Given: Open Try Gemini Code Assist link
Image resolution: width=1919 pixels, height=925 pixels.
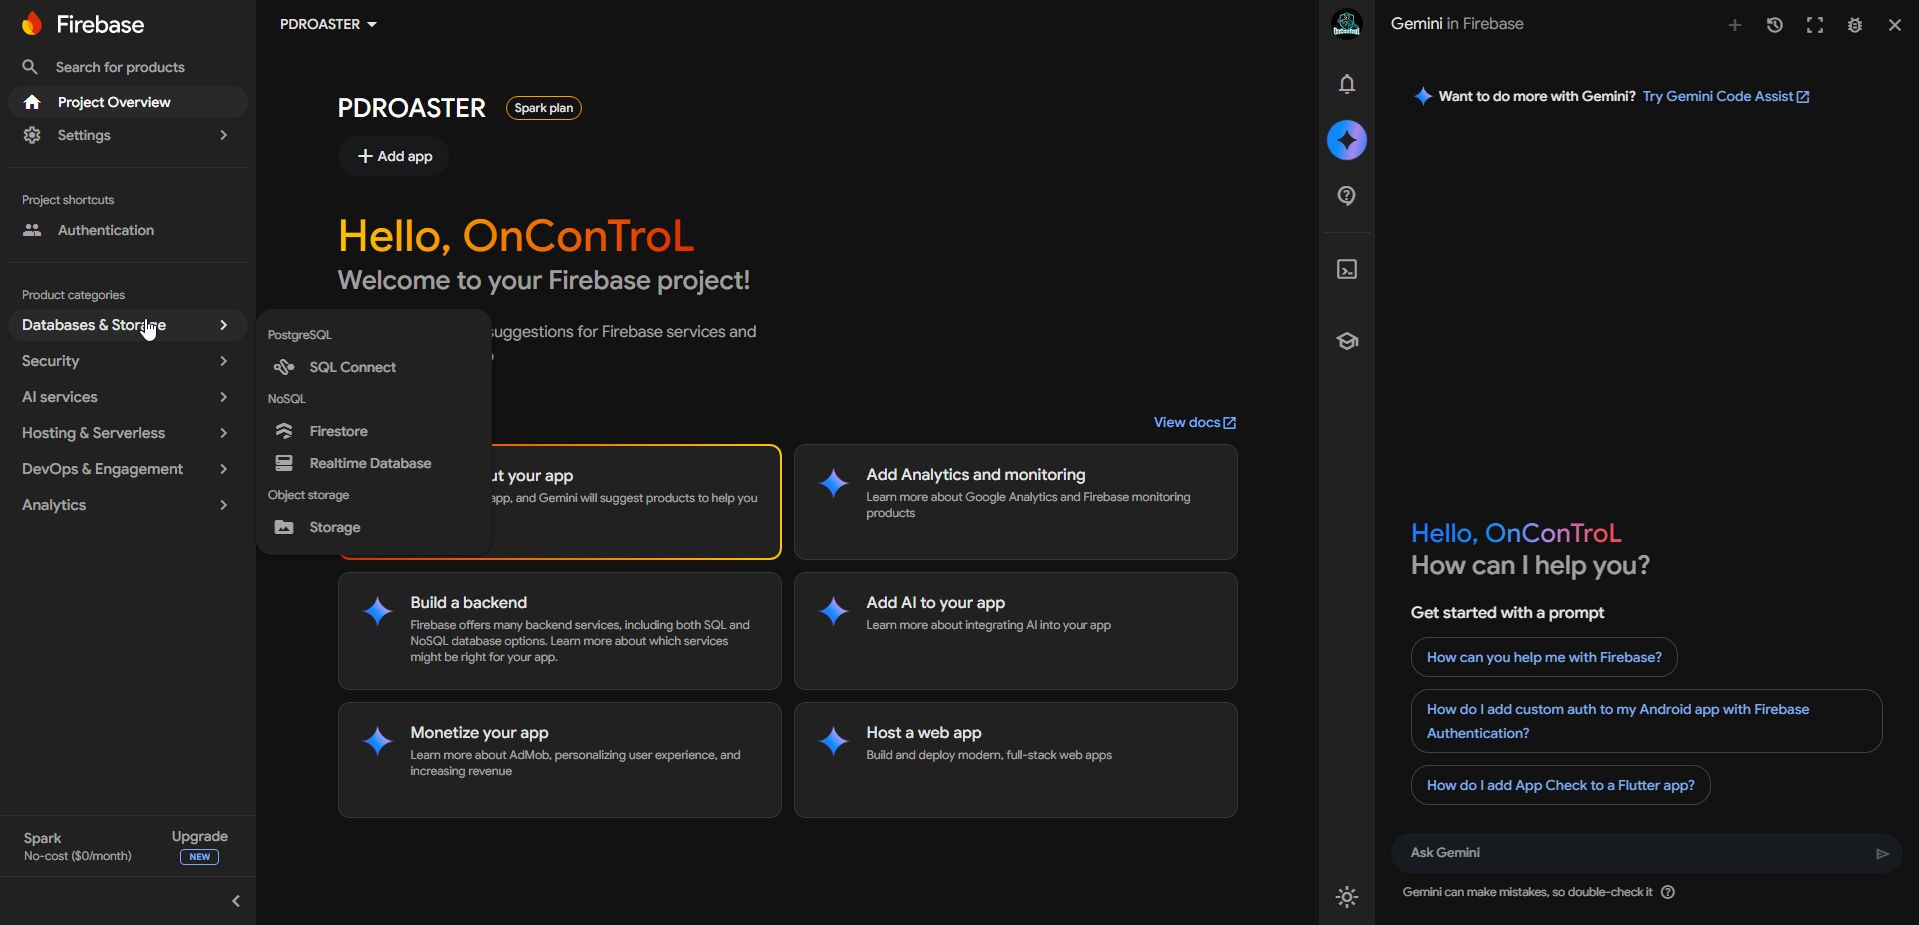Looking at the screenshot, I should click(1726, 96).
